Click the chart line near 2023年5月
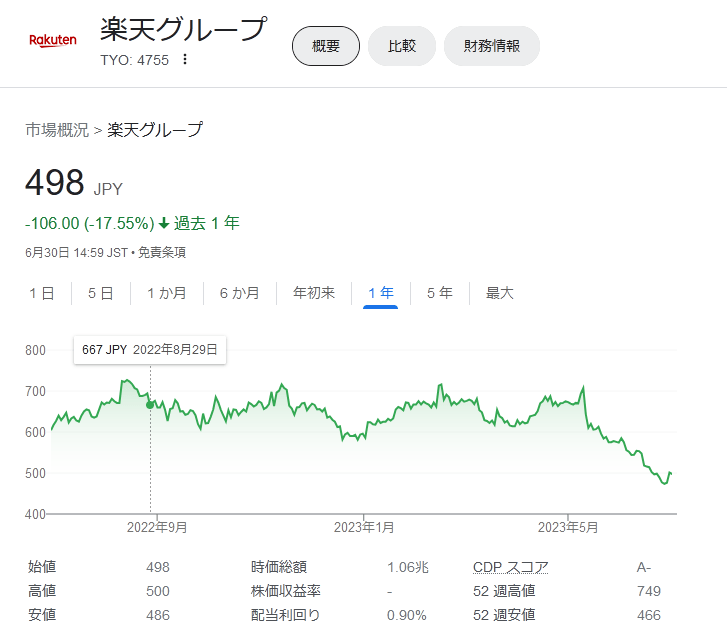Image resolution: width=727 pixels, height=630 pixels. pyautogui.click(x=567, y=403)
